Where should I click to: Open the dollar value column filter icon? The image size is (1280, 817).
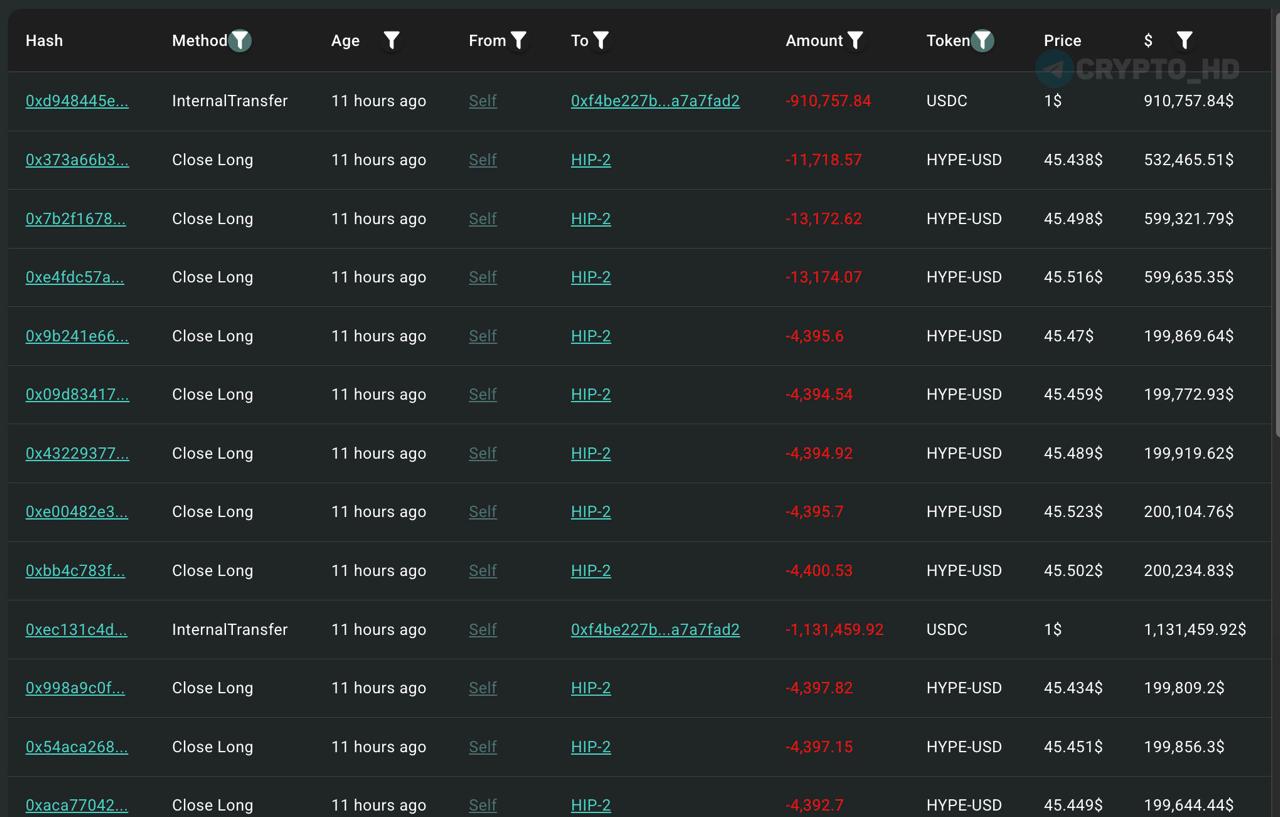point(1184,41)
